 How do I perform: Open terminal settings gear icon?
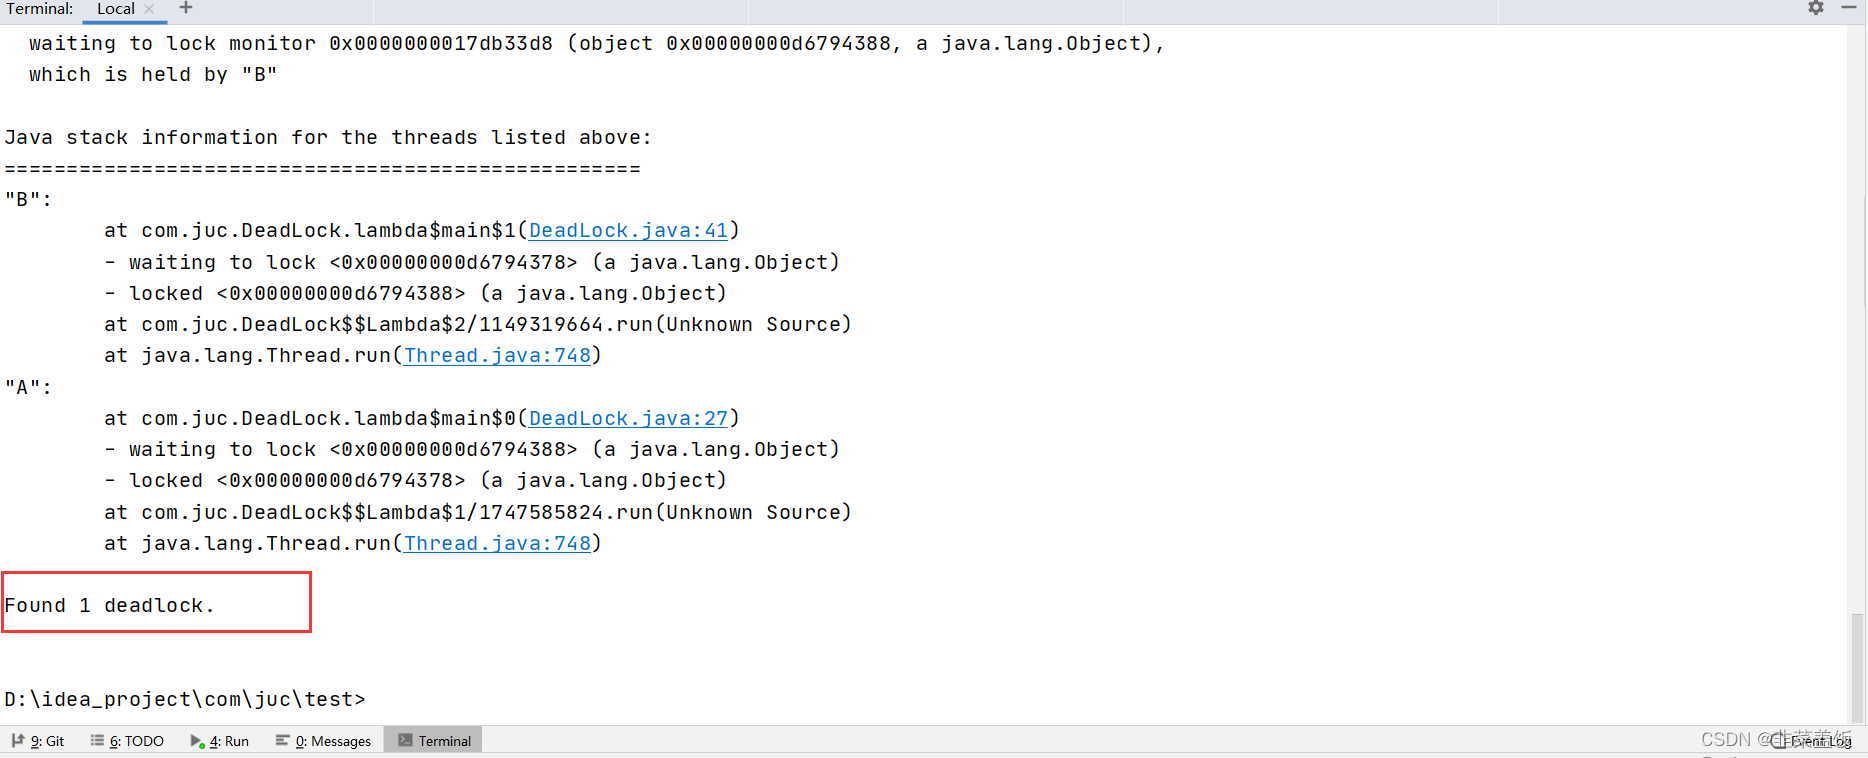1816,8
